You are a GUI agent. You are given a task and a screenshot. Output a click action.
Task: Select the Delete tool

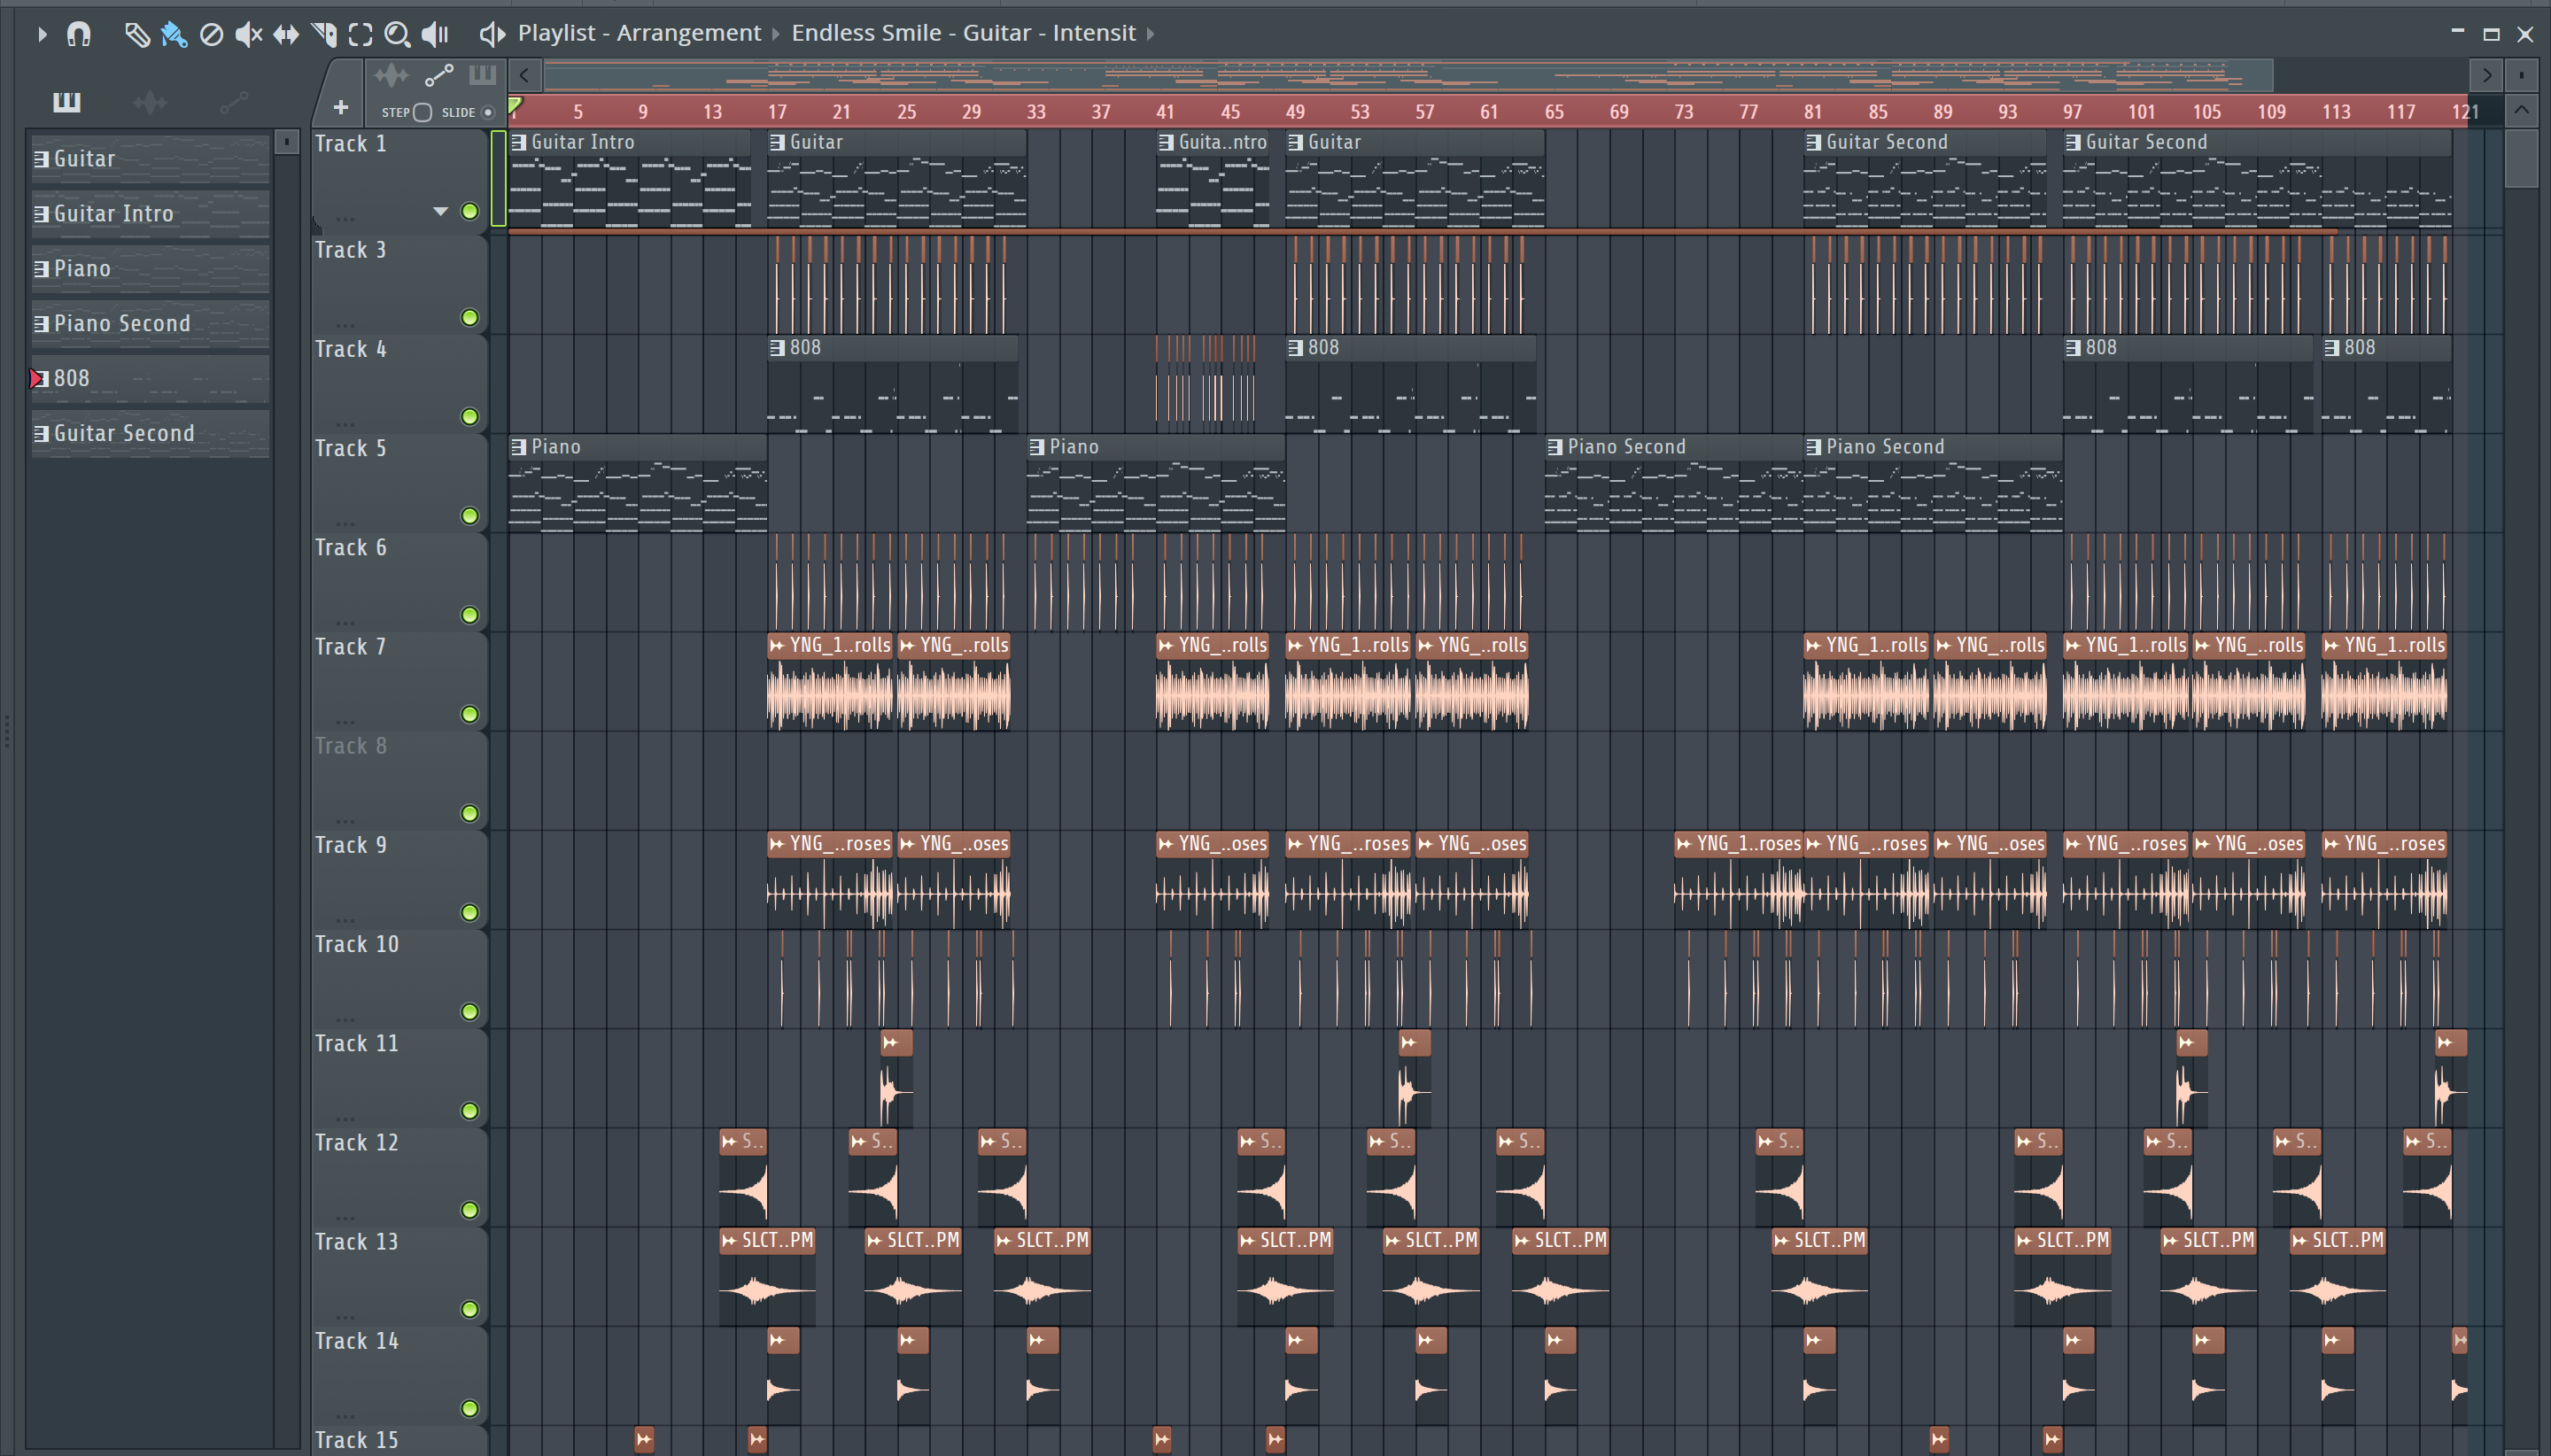[211, 35]
